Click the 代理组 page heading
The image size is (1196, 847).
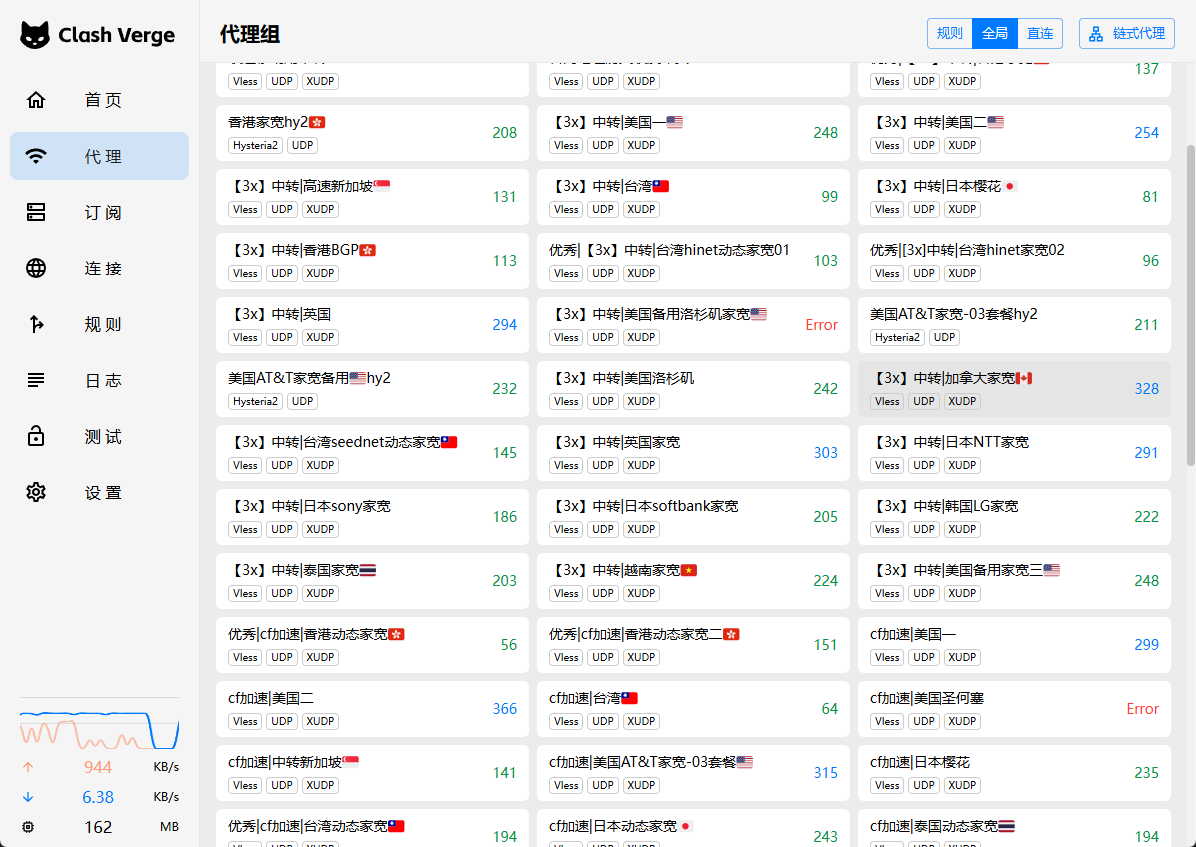pos(250,34)
